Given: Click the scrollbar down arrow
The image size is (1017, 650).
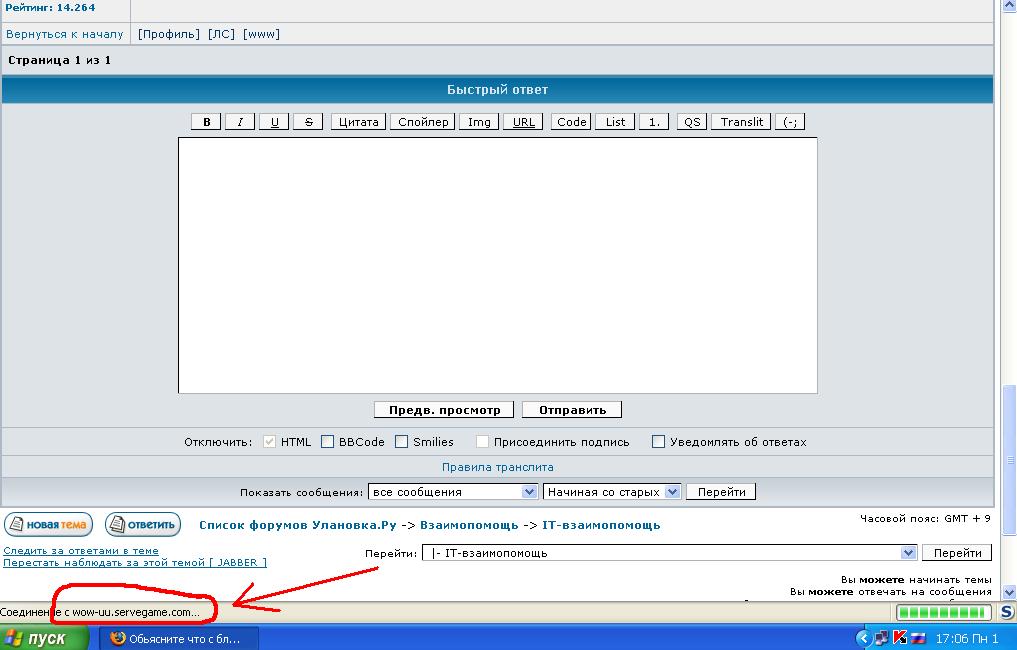Looking at the screenshot, I should coord(1009,592).
